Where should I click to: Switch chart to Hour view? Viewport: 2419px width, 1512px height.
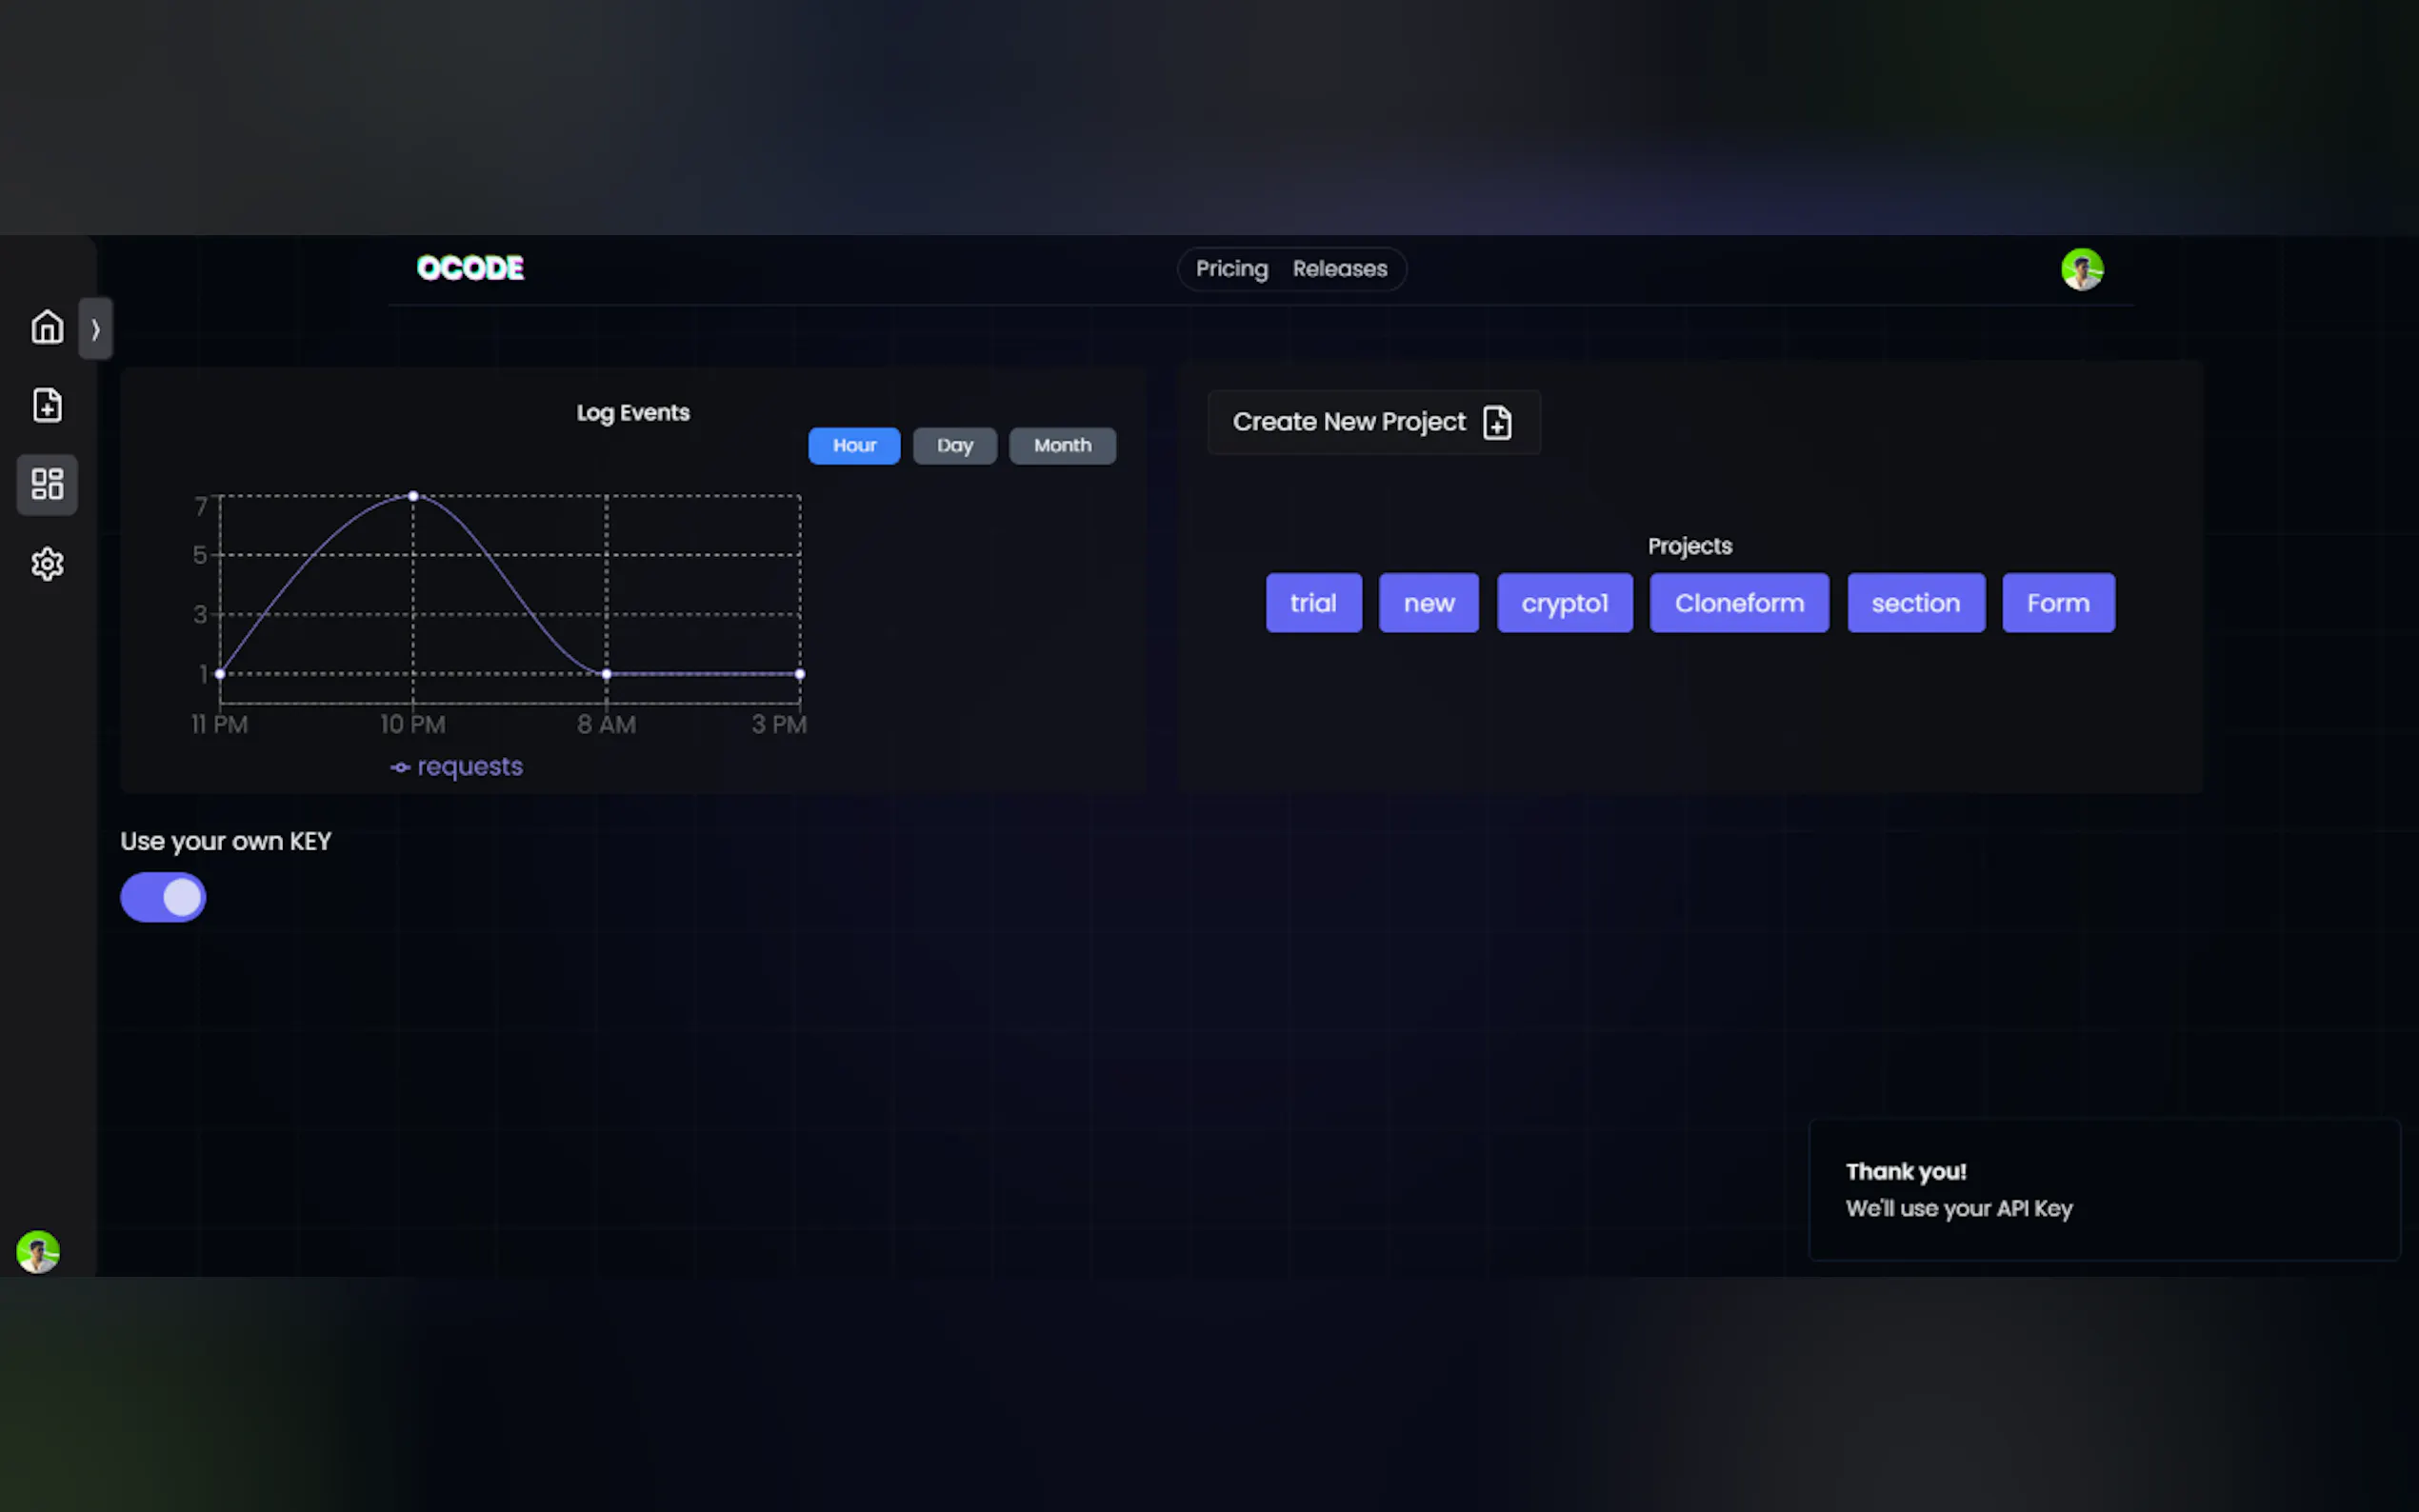(854, 445)
